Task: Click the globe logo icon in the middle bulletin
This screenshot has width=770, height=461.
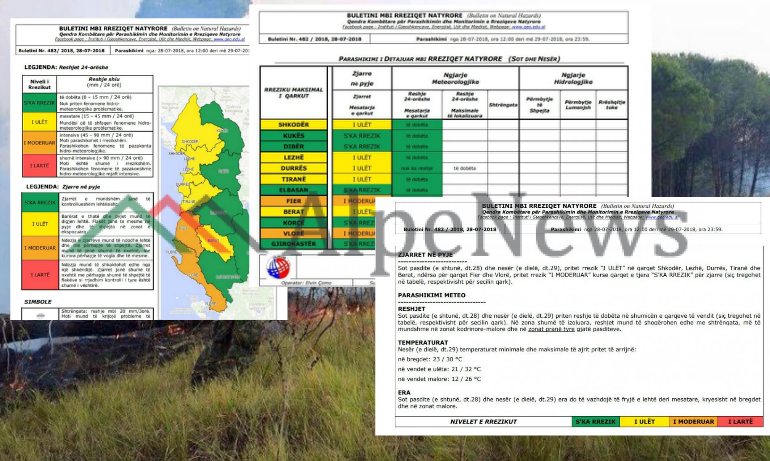Action: tap(278, 267)
